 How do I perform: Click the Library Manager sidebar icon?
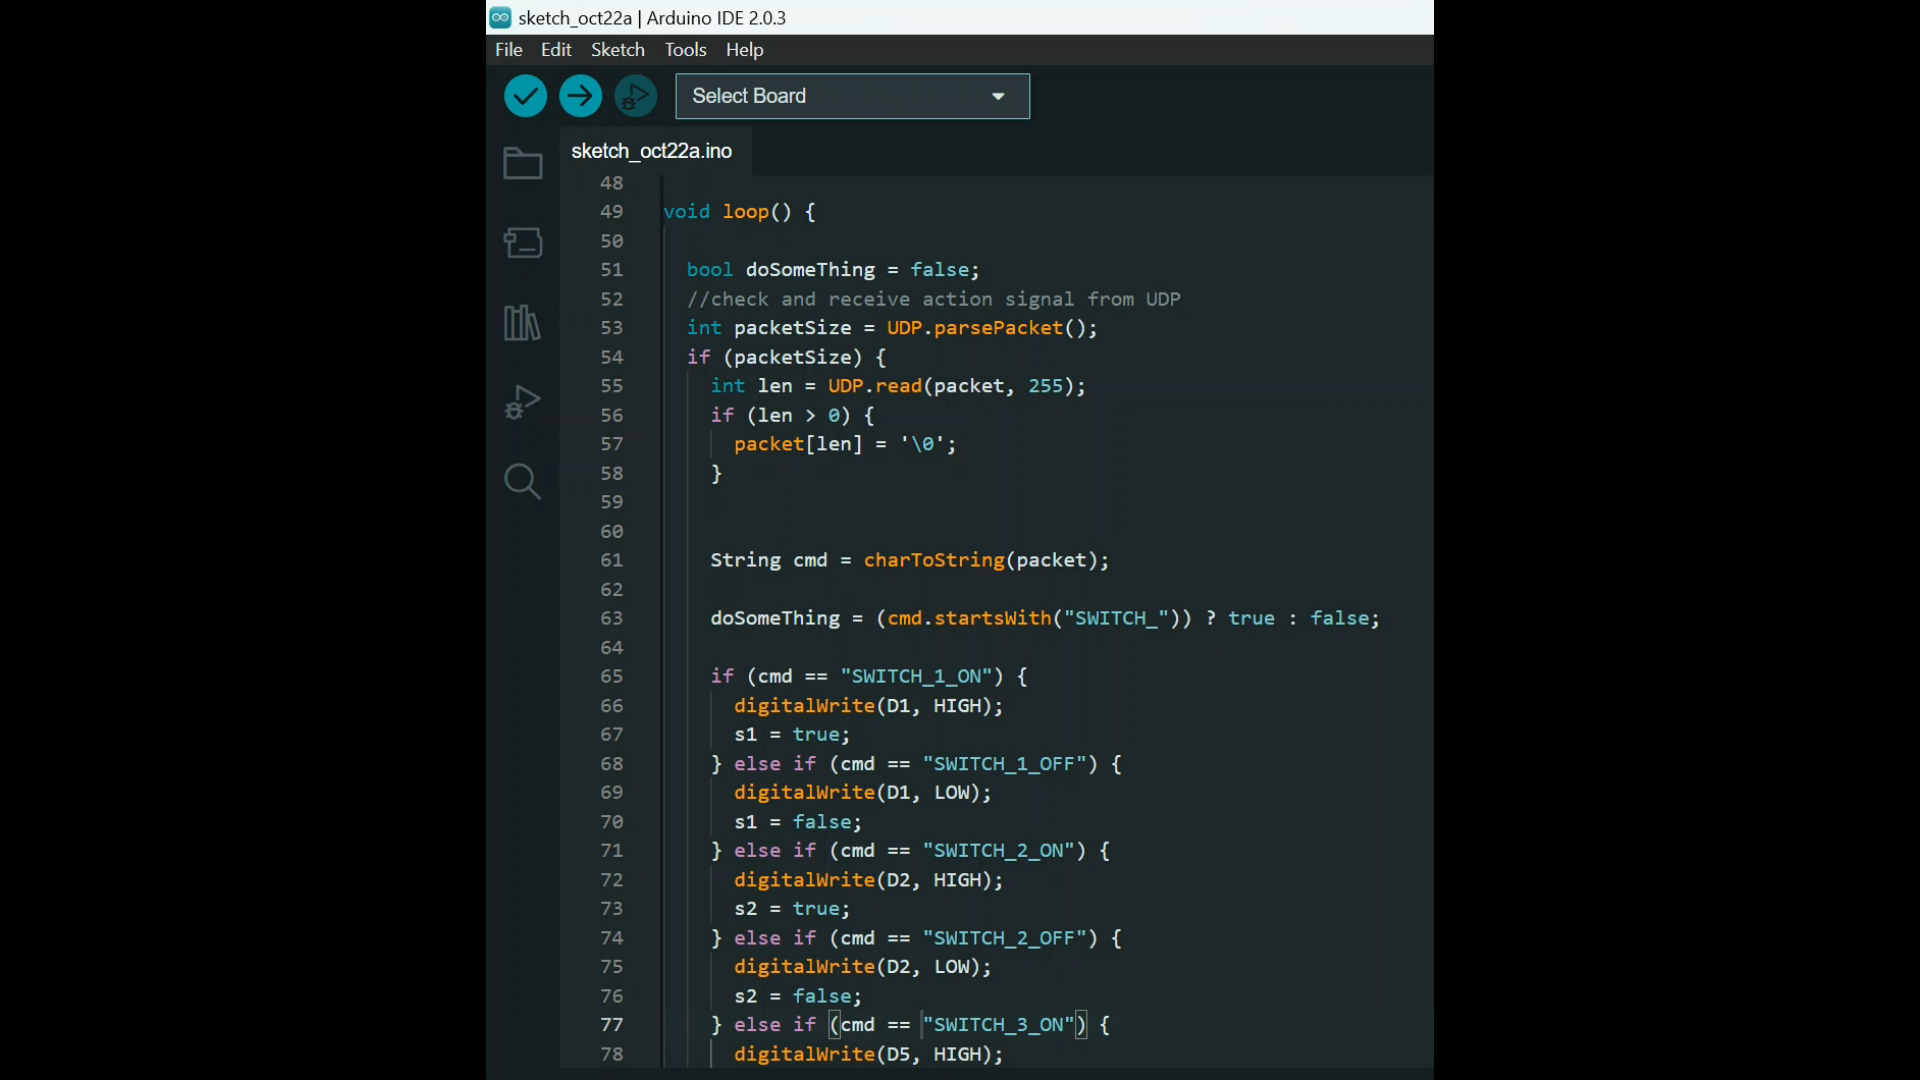[x=522, y=322]
